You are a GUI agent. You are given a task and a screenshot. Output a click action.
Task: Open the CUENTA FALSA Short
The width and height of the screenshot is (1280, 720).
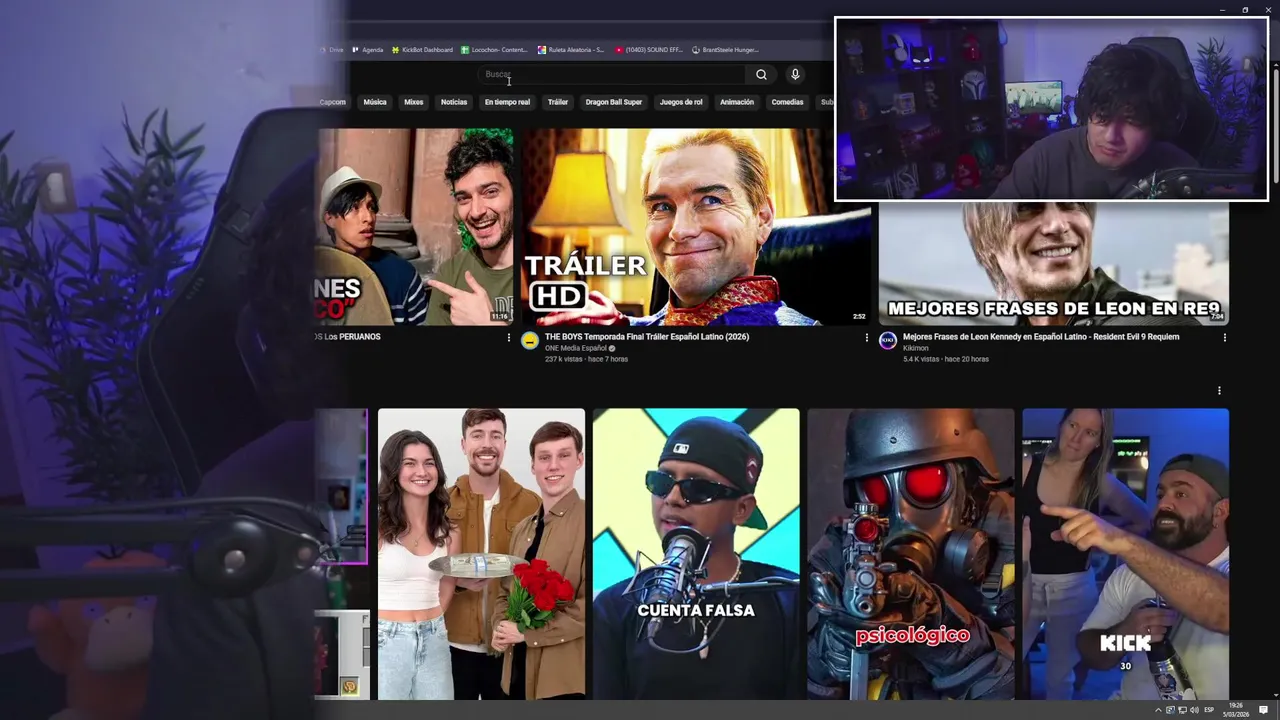tap(696, 553)
